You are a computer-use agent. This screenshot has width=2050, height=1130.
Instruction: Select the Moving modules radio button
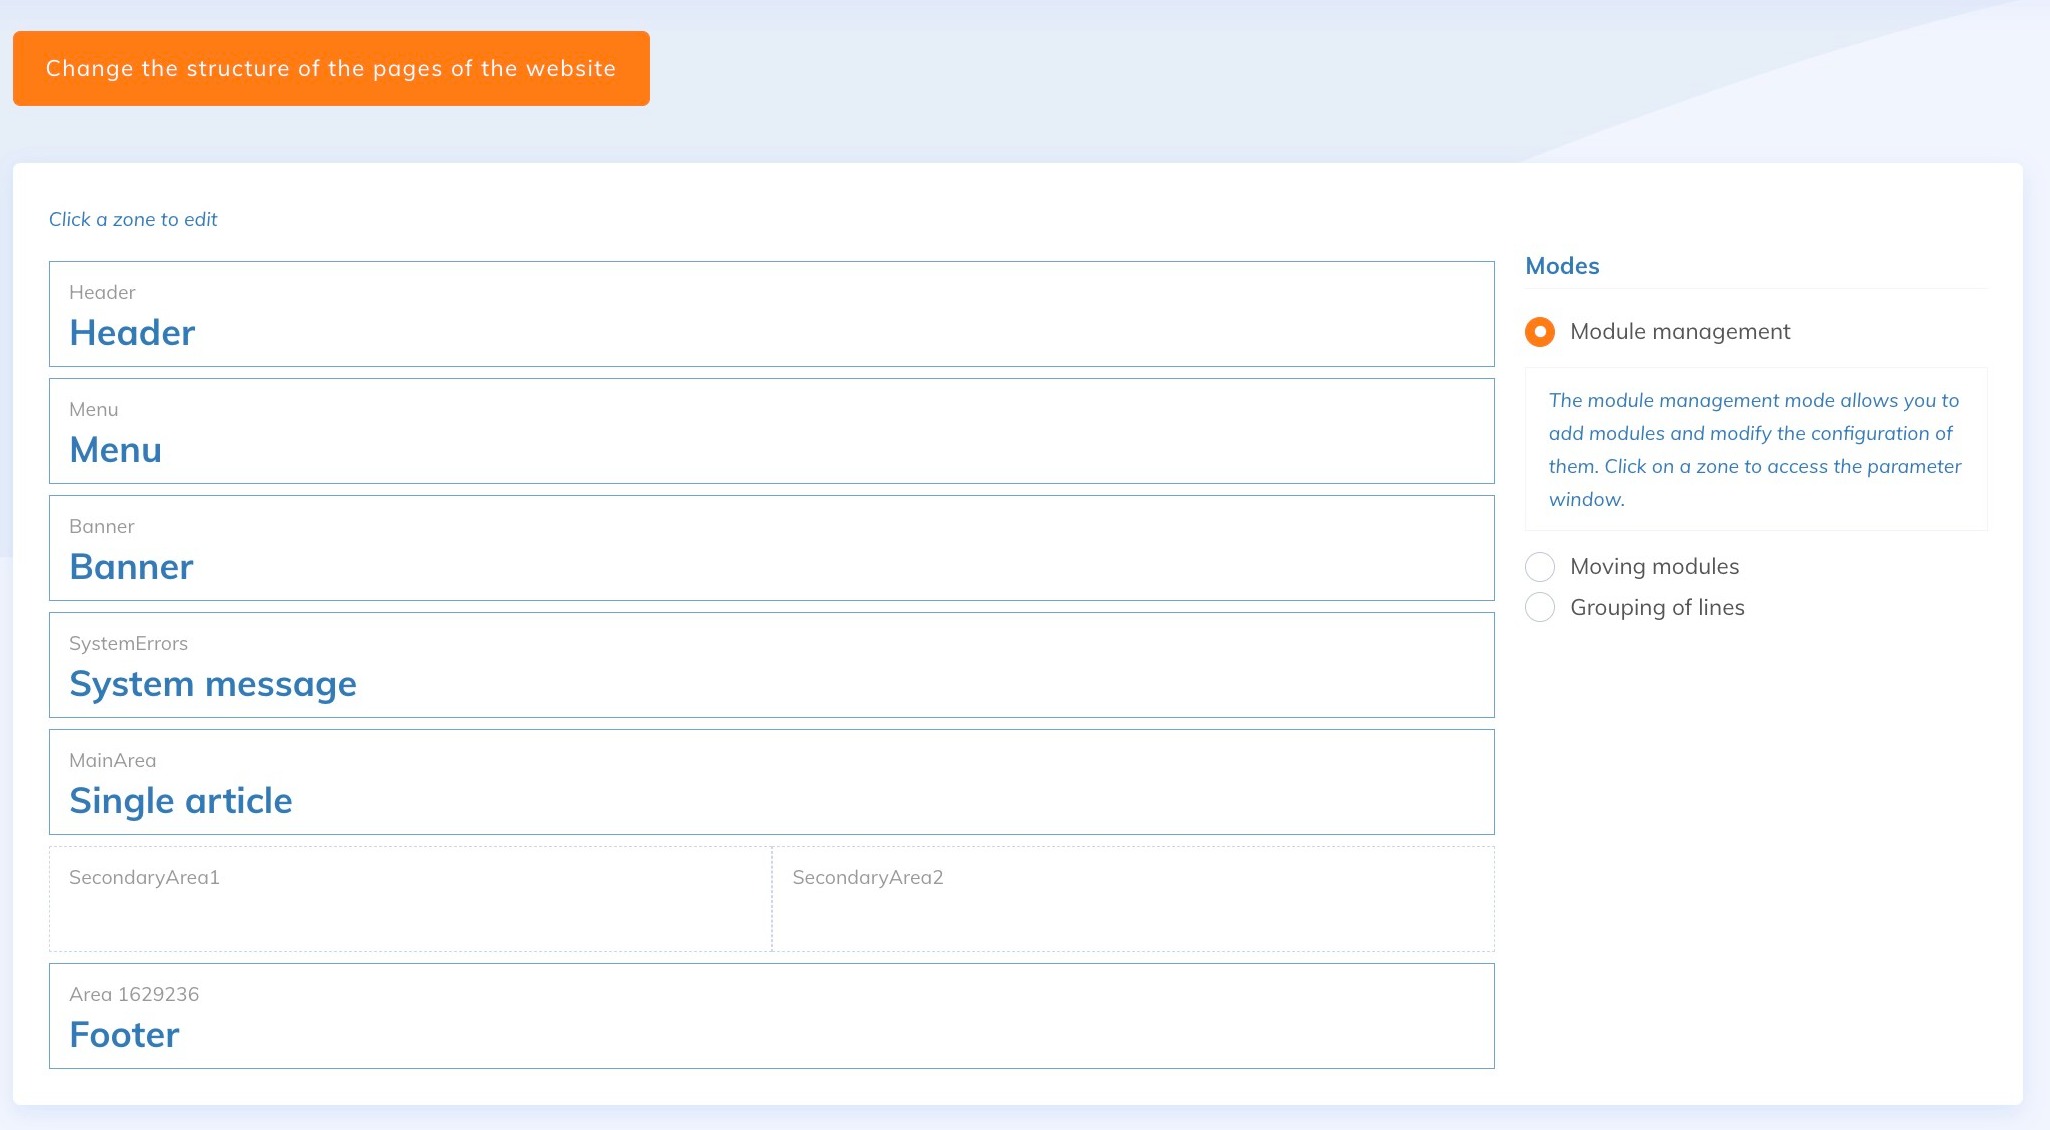click(1540, 567)
